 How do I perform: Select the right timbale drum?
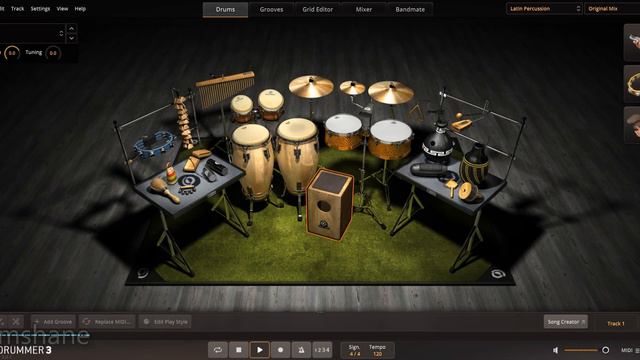point(391,139)
